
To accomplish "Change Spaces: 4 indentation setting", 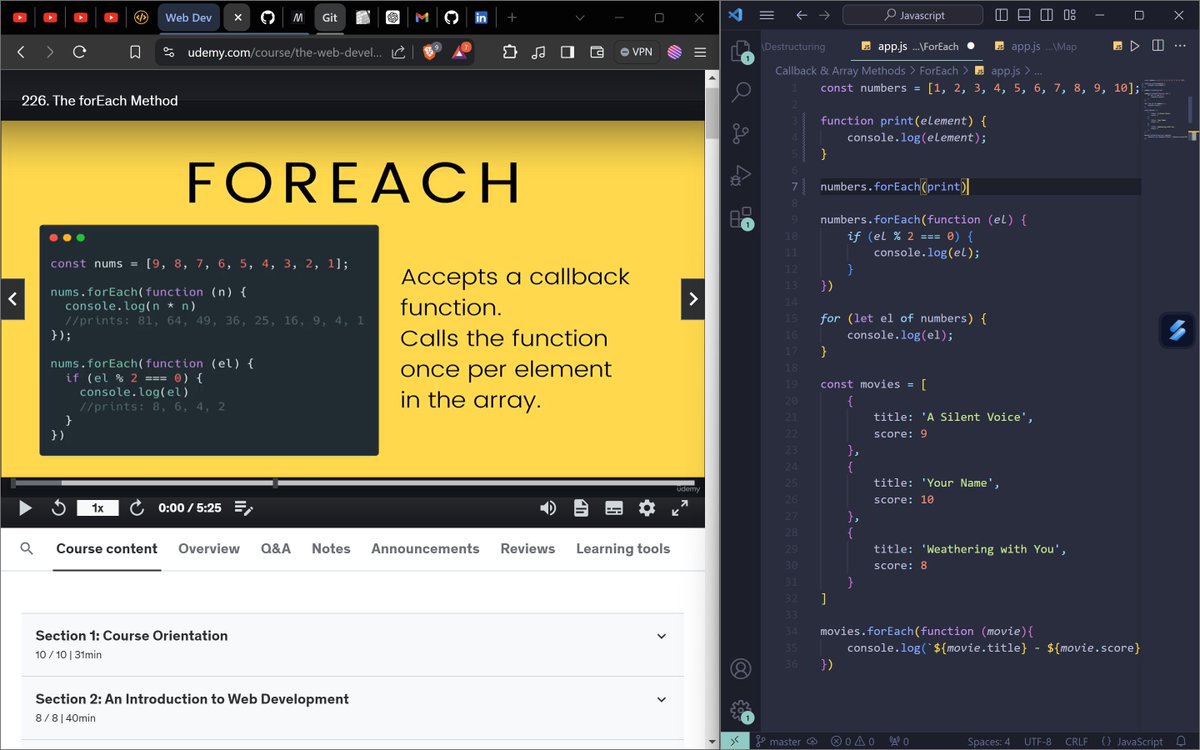I will [989, 742].
